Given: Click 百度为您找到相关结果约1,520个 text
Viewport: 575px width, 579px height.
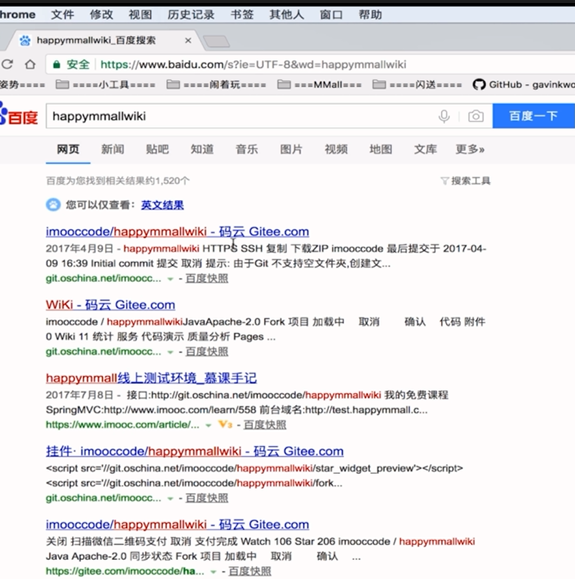Looking at the screenshot, I should (118, 181).
